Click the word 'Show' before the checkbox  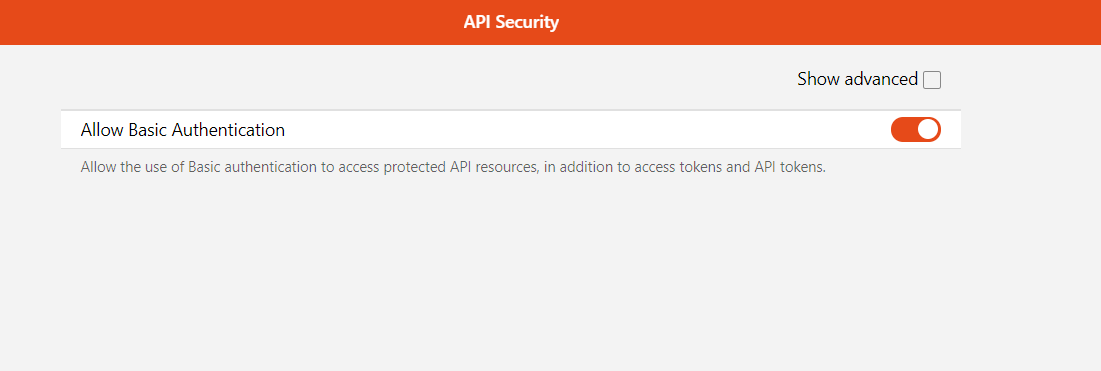click(818, 79)
